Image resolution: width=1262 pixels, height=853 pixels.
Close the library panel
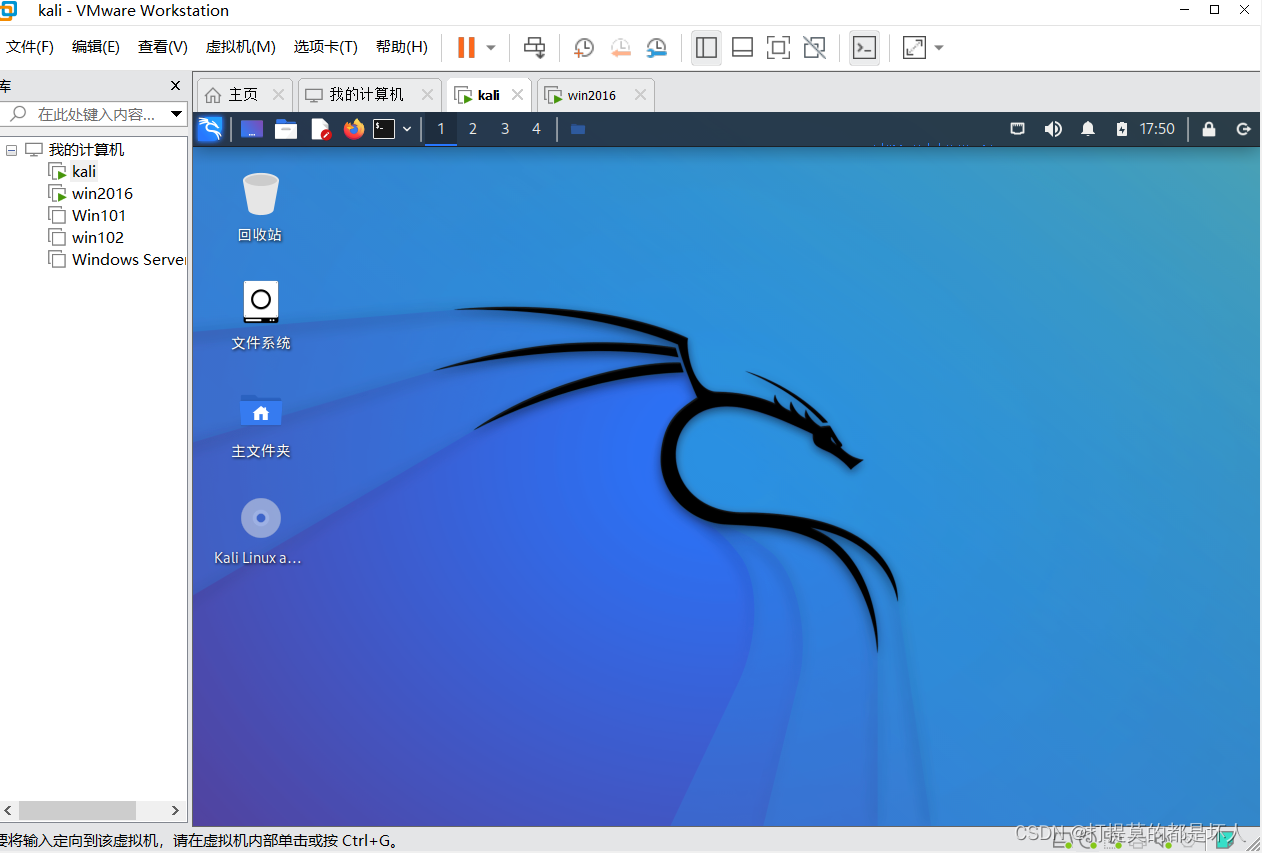pos(176,86)
